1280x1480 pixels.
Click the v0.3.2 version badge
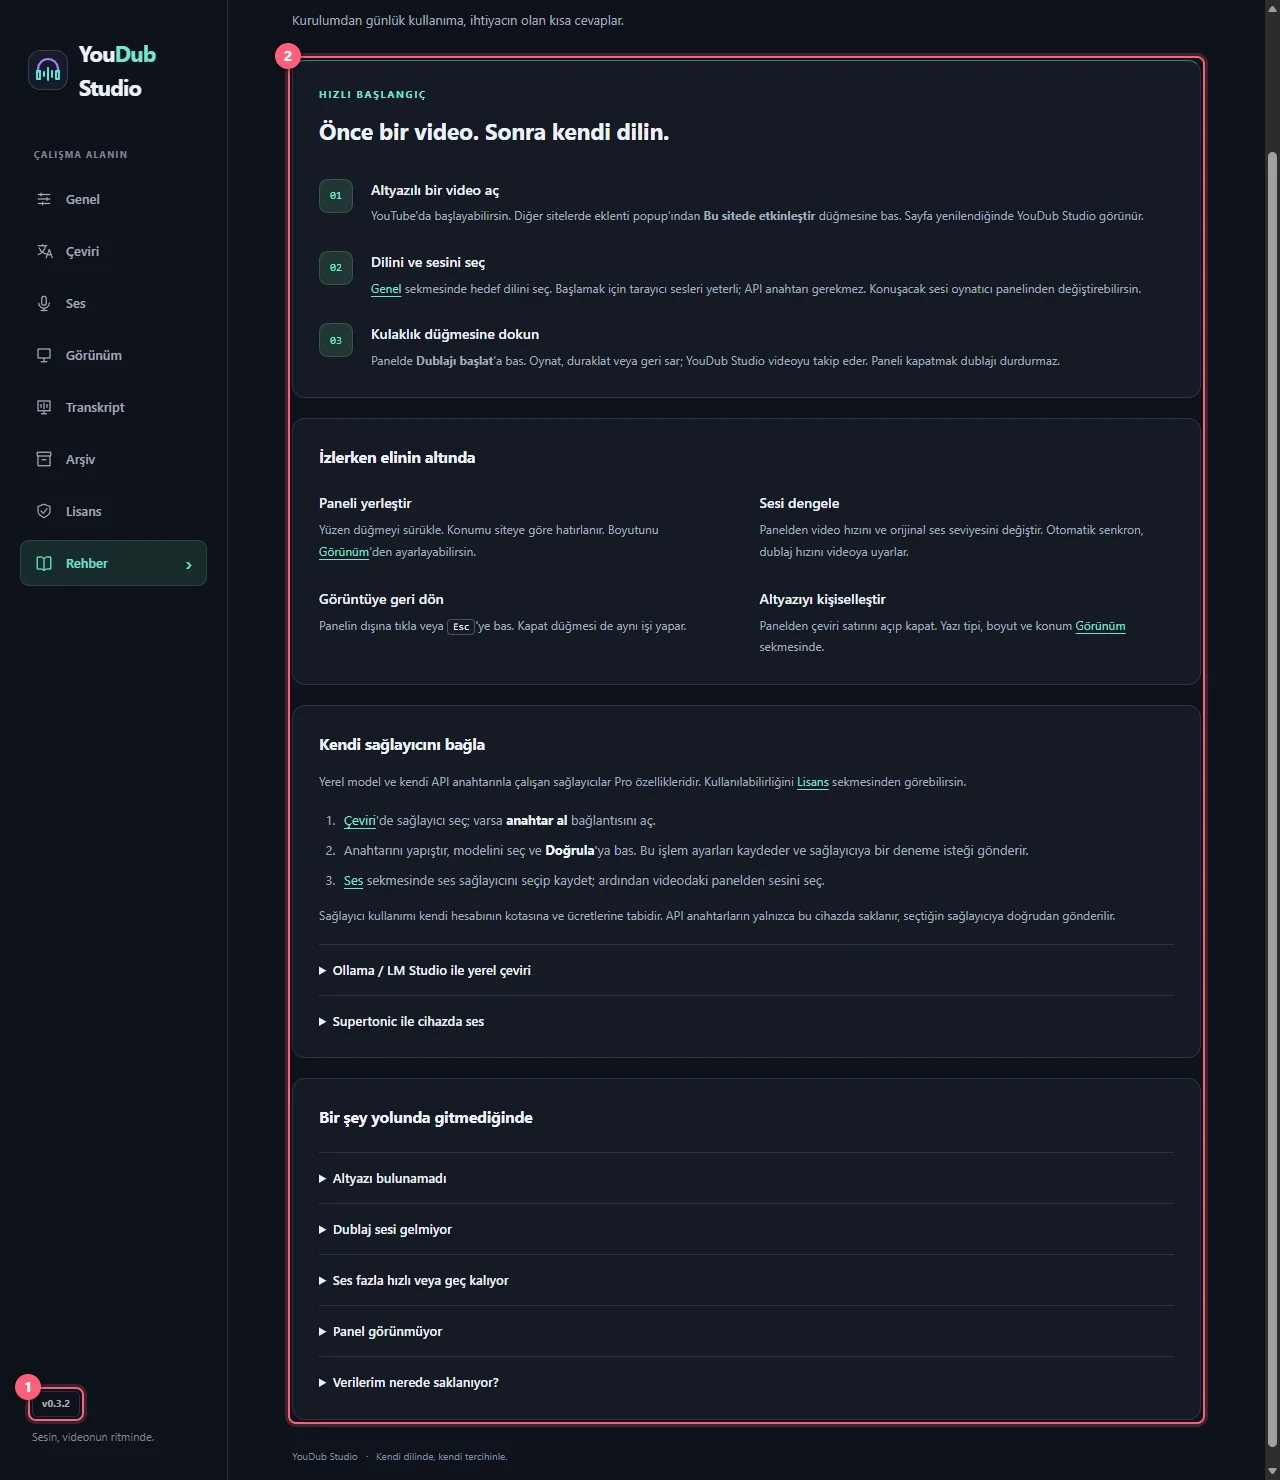(x=56, y=1404)
